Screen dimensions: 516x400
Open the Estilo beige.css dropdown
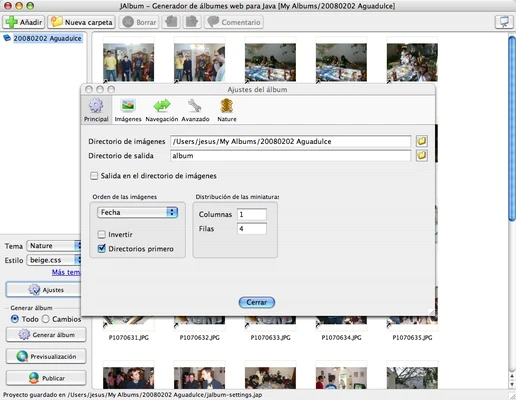click(54, 260)
